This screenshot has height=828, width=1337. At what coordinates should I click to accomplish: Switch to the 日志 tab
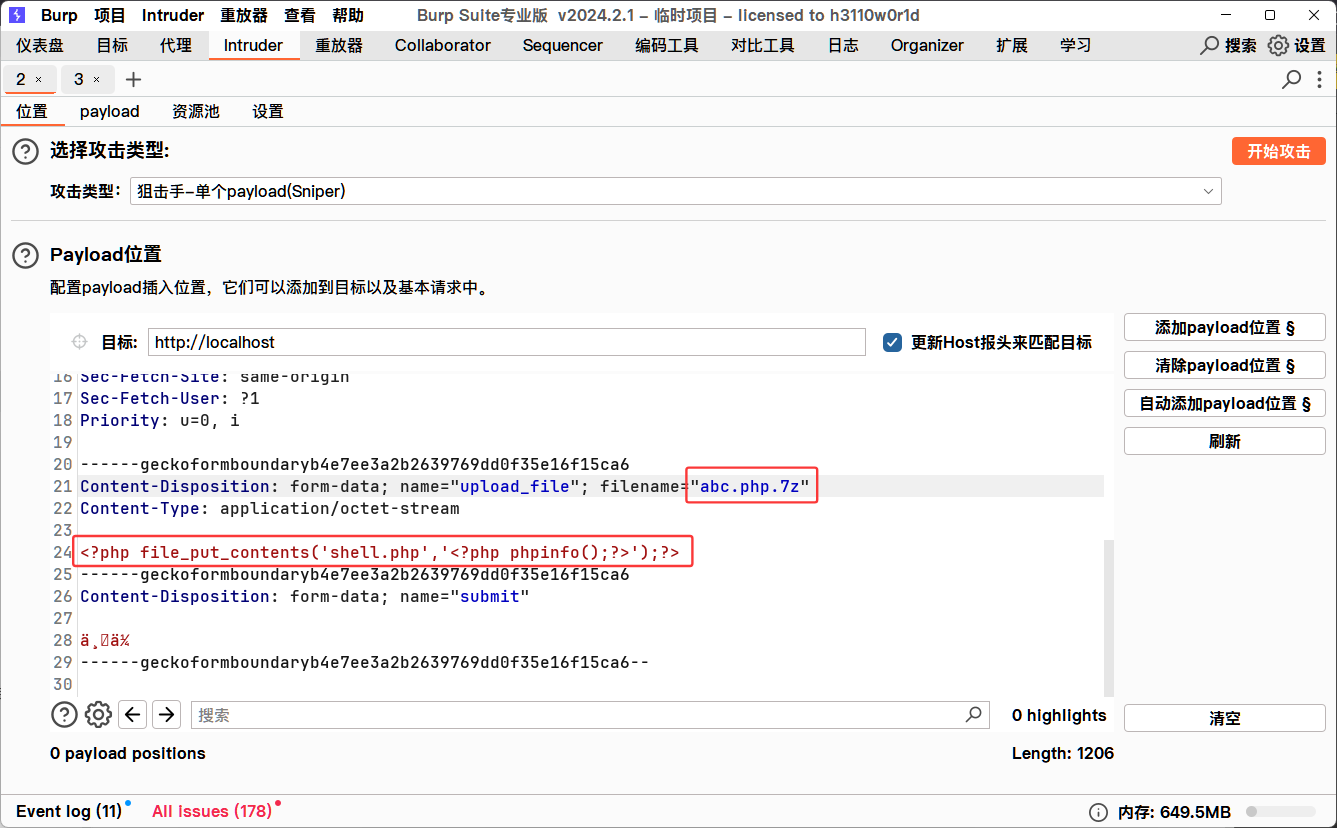(843, 46)
